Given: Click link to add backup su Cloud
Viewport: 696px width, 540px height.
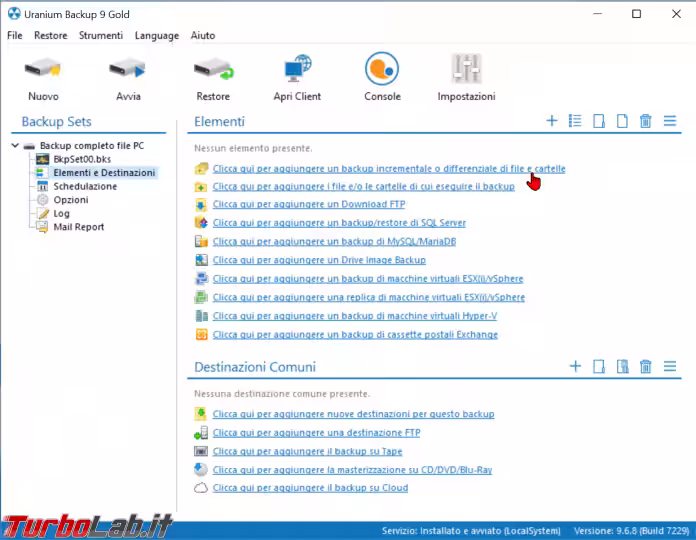Looking at the screenshot, I should (310, 488).
